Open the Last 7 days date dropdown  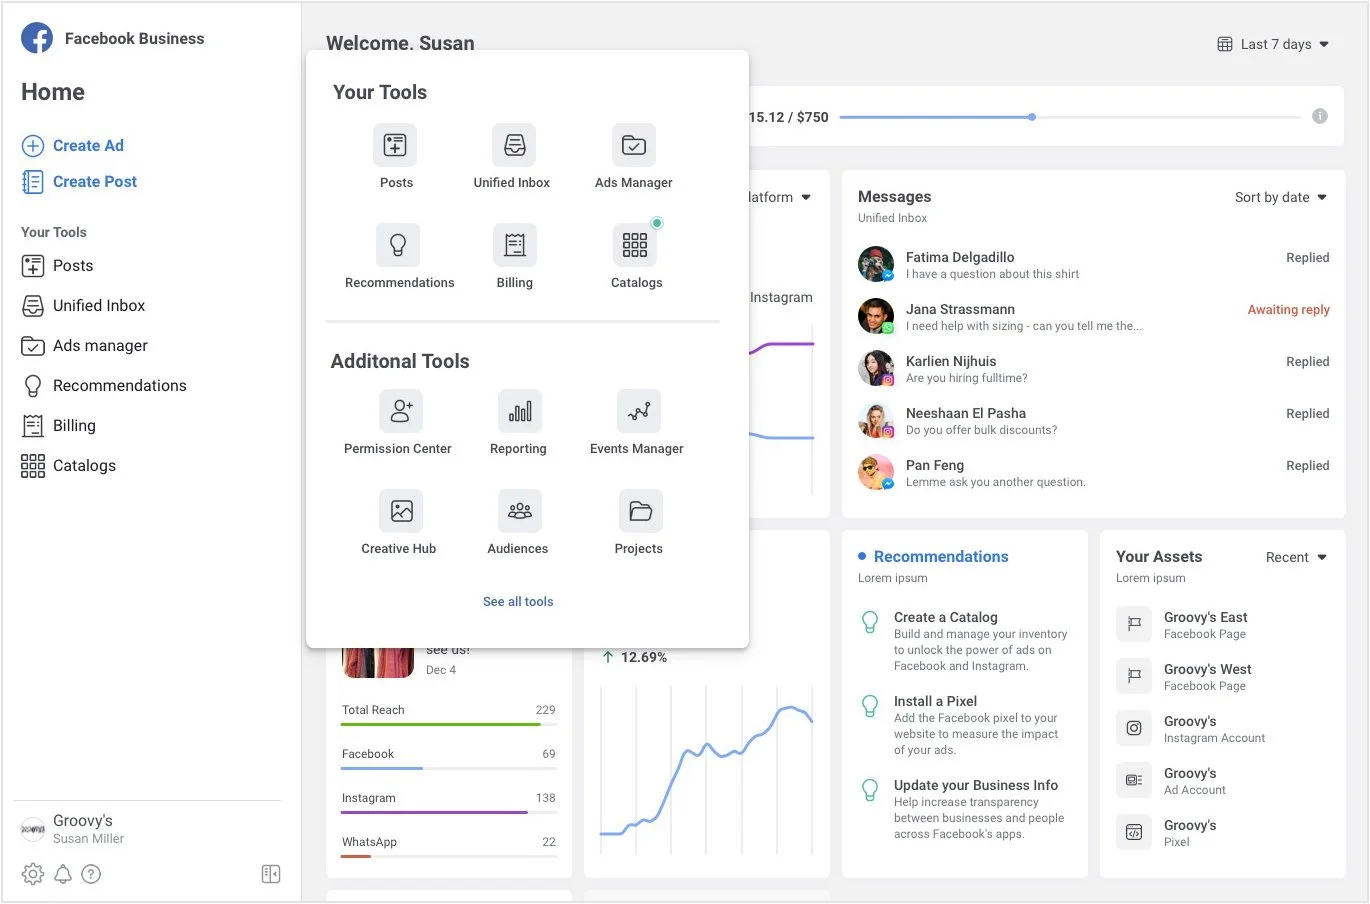(x=1274, y=44)
